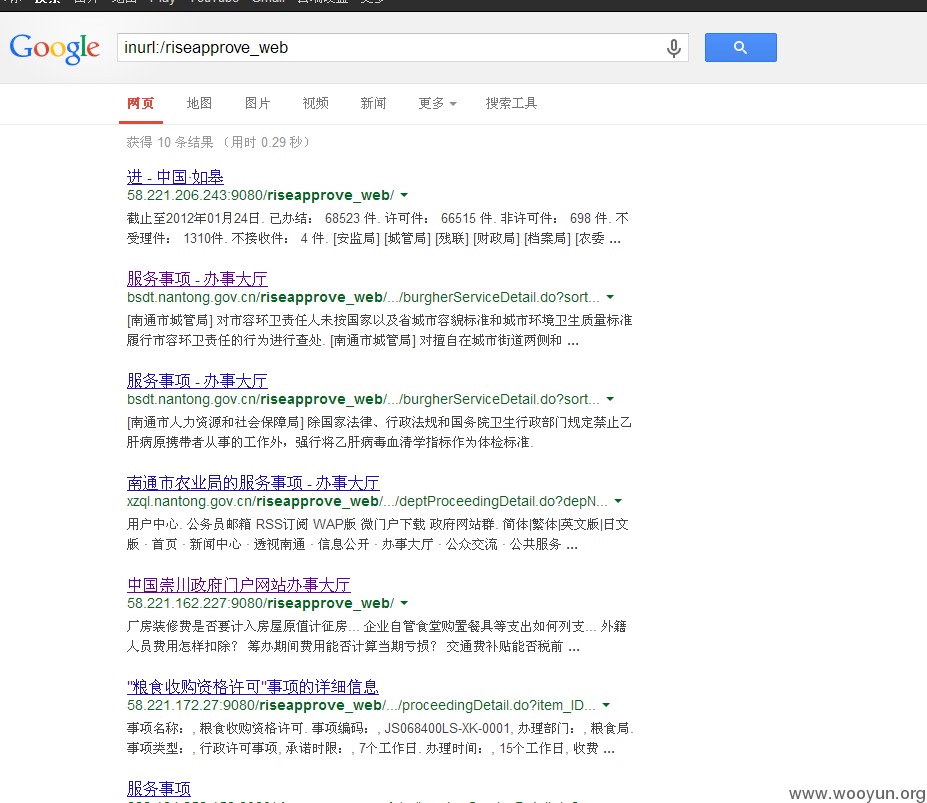Select the 网页 tab
The image size is (927, 803).
pyautogui.click(x=141, y=103)
